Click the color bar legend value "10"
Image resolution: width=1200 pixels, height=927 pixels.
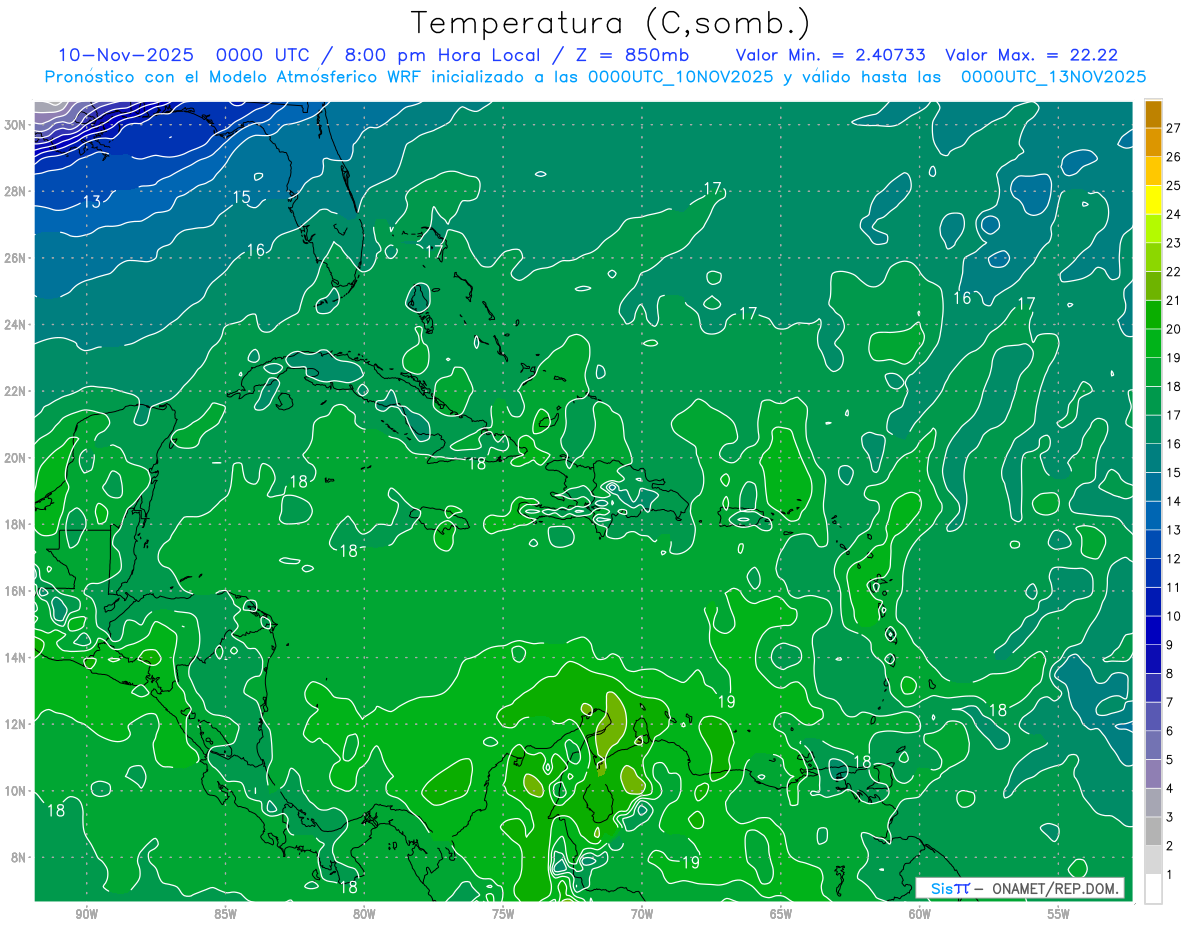tap(1174, 616)
